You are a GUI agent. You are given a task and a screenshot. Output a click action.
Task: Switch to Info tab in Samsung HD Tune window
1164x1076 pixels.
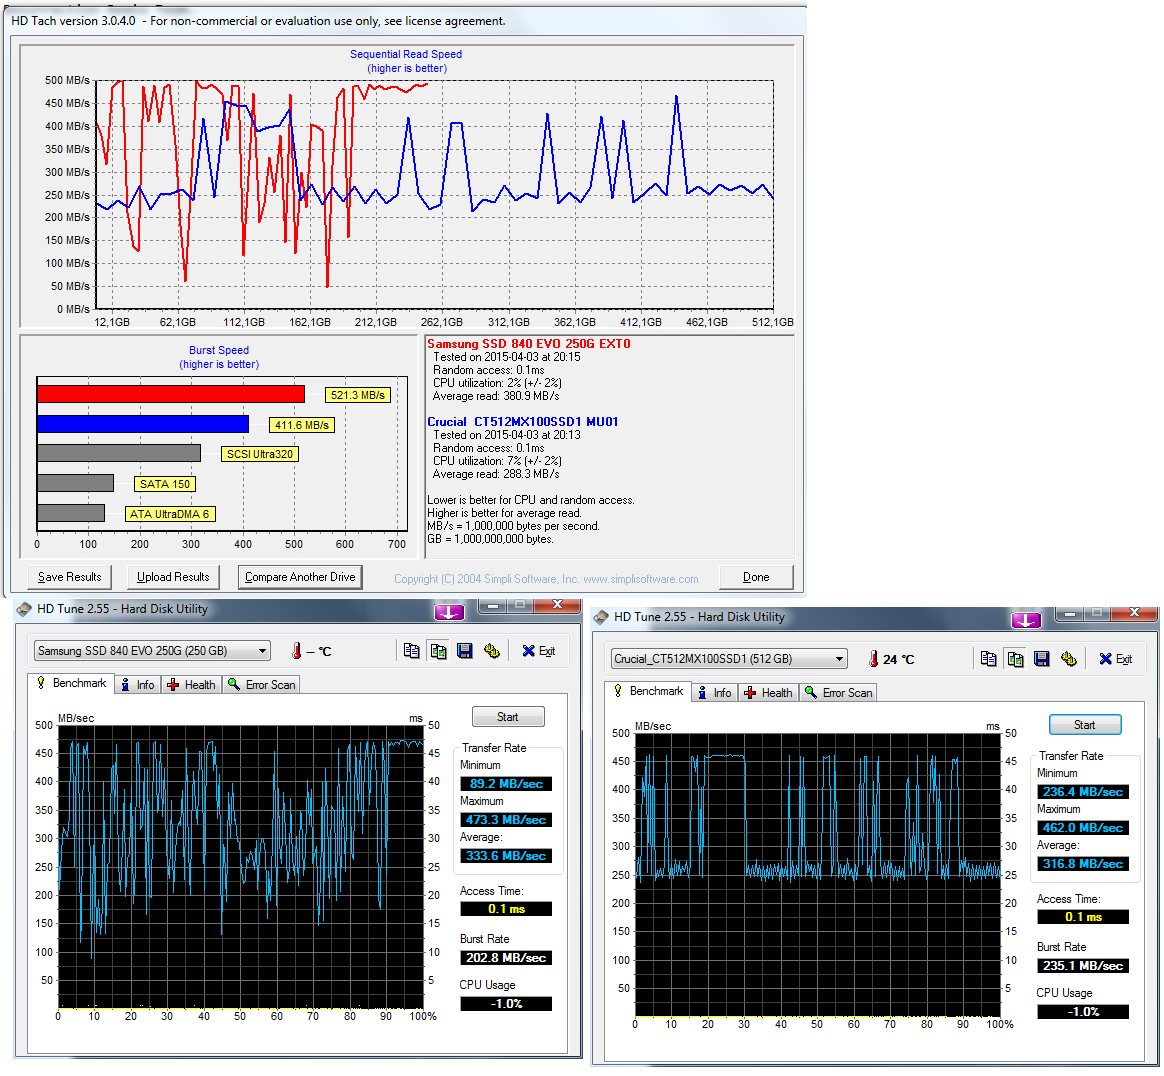(x=137, y=685)
